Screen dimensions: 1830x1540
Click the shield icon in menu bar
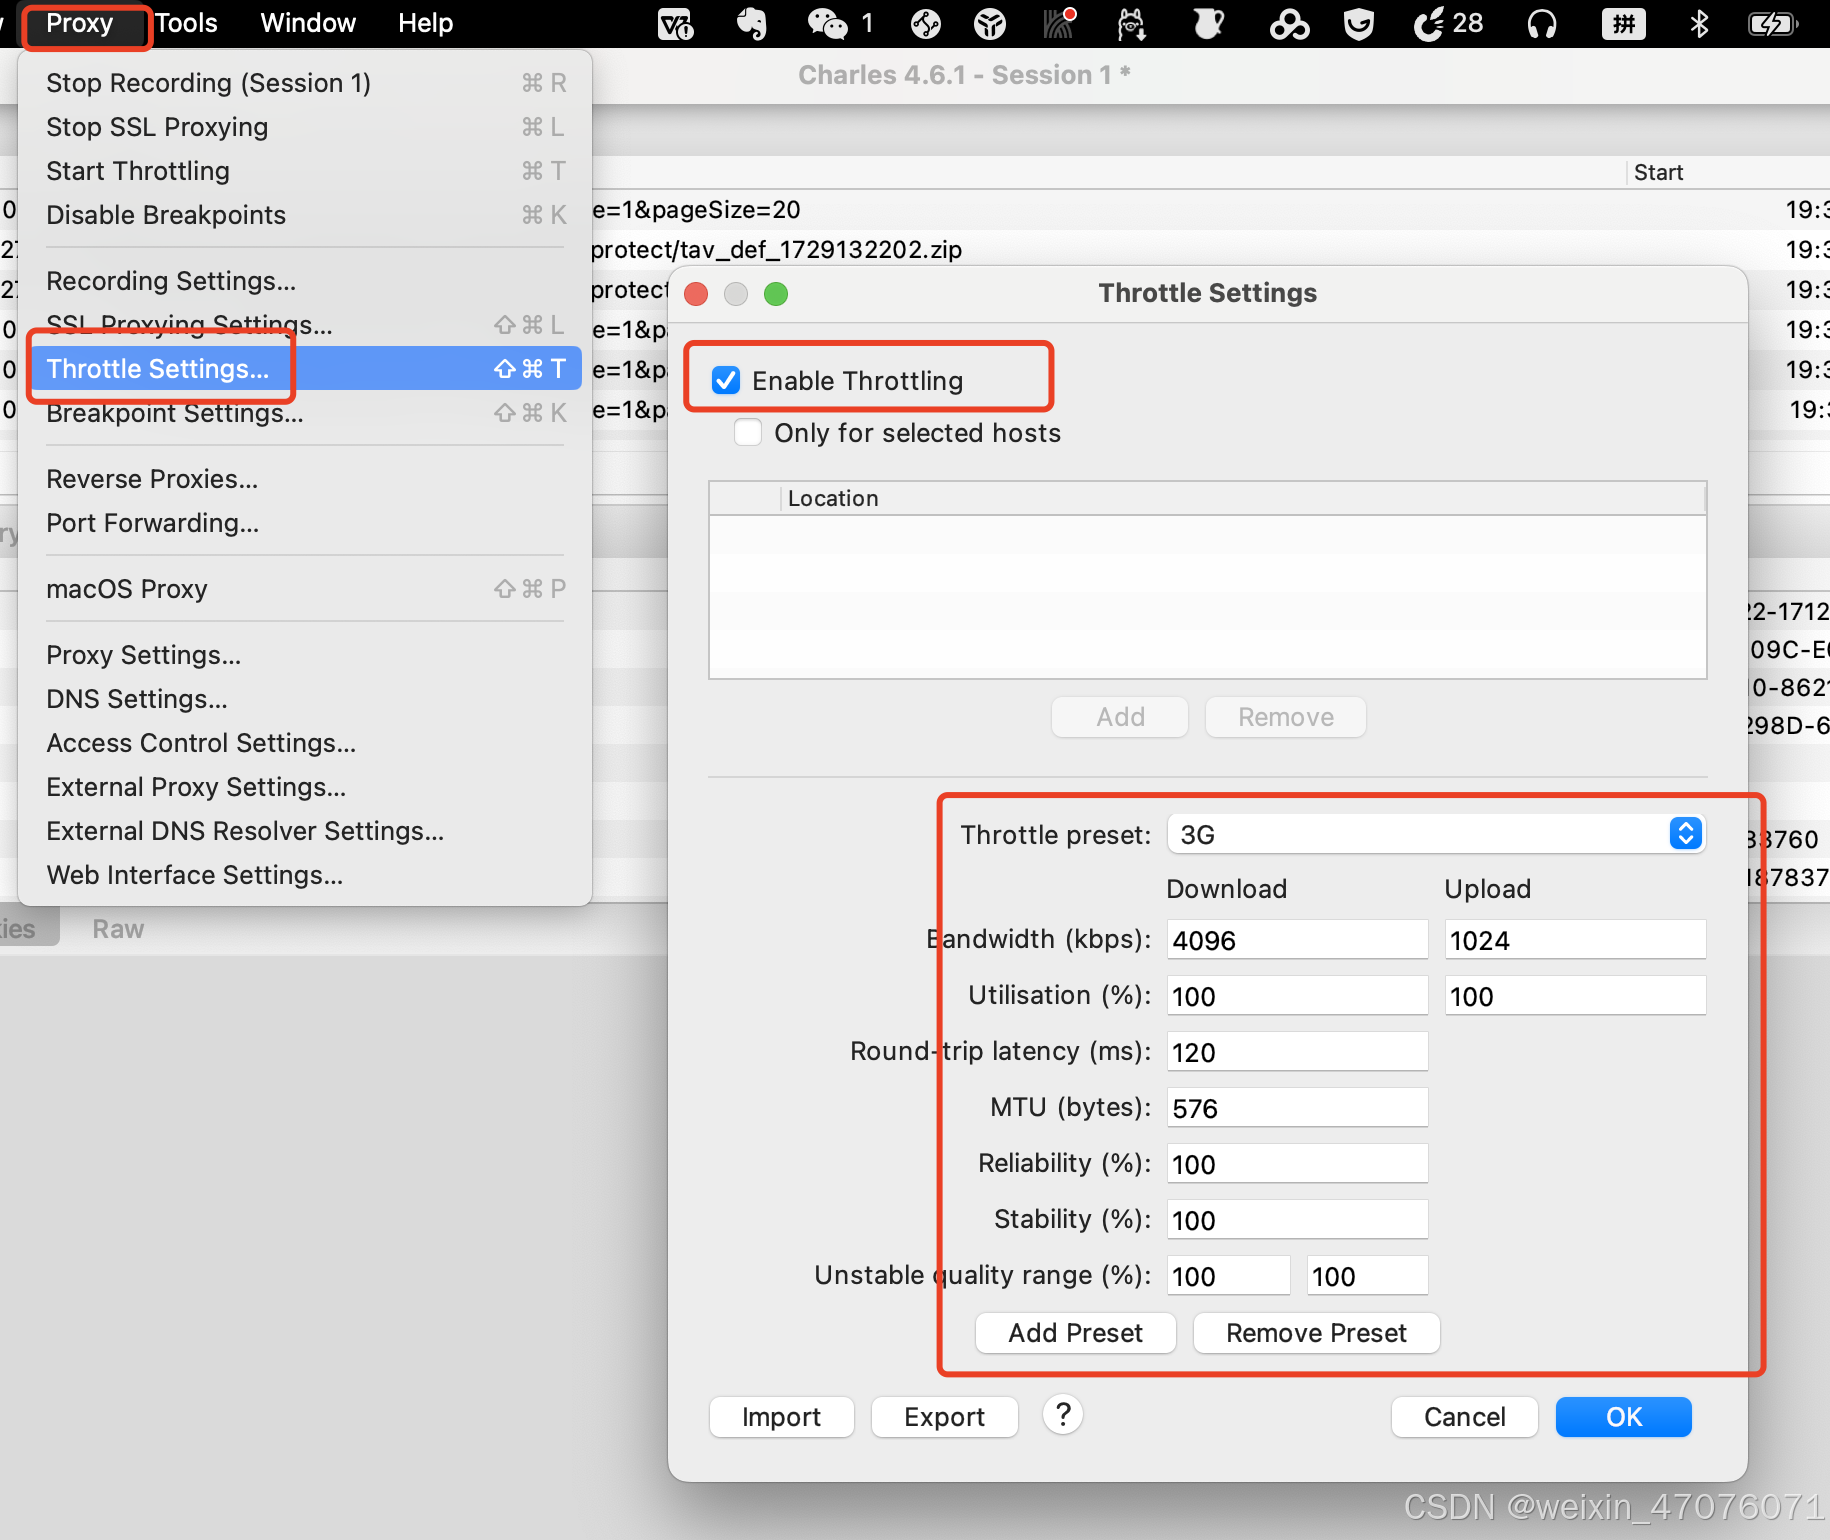click(x=1359, y=23)
